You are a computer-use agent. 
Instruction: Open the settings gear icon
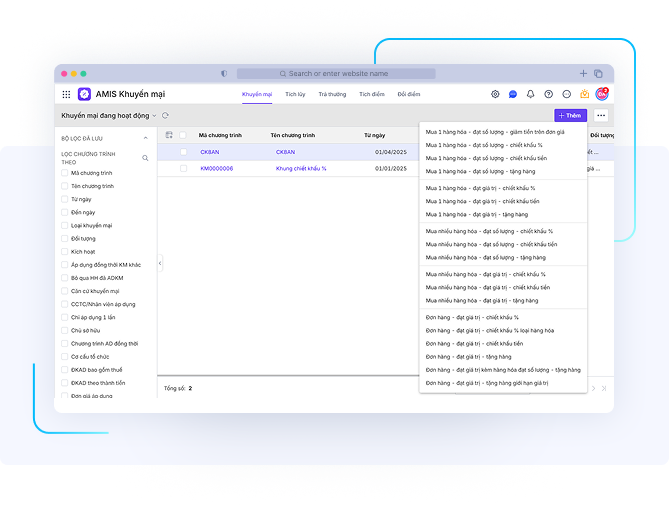tap(495, 94)
